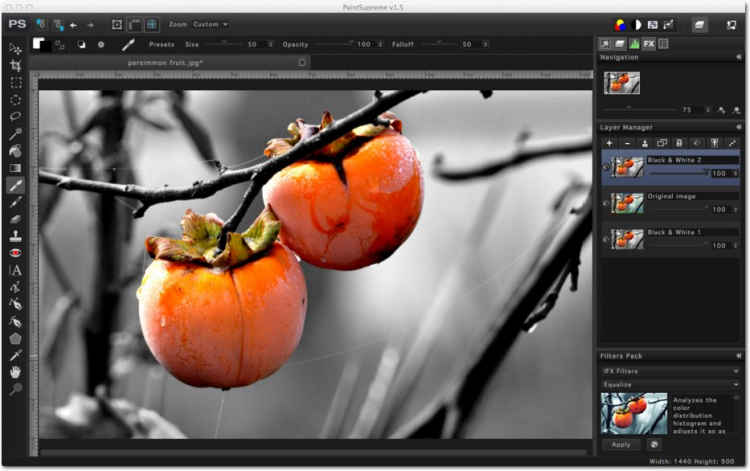Hide the Original image layer

pos(605,204)
